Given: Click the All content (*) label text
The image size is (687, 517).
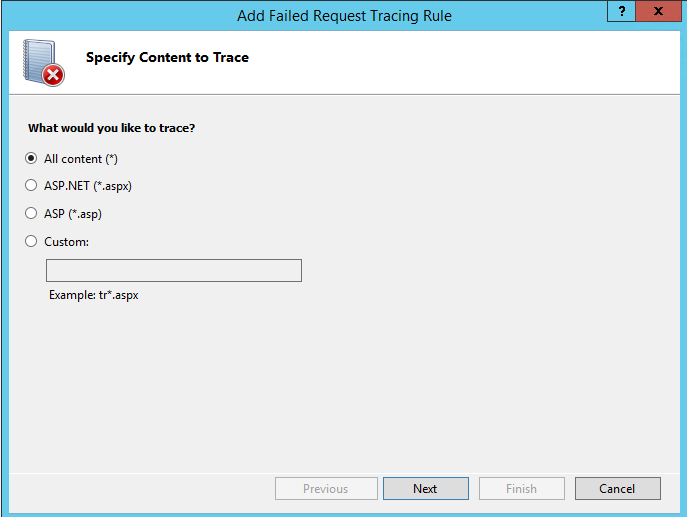Looking at the screenshot, I should click(81, 159).
